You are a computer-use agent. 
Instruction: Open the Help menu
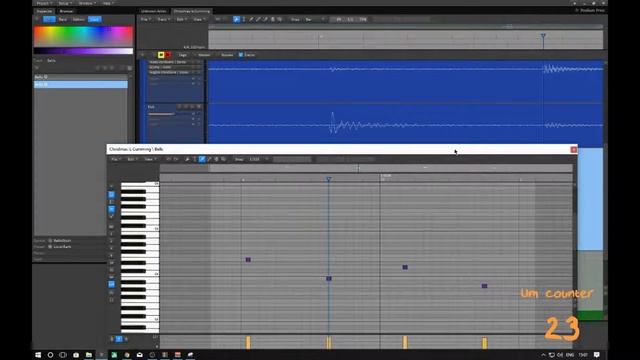(107, 3)
